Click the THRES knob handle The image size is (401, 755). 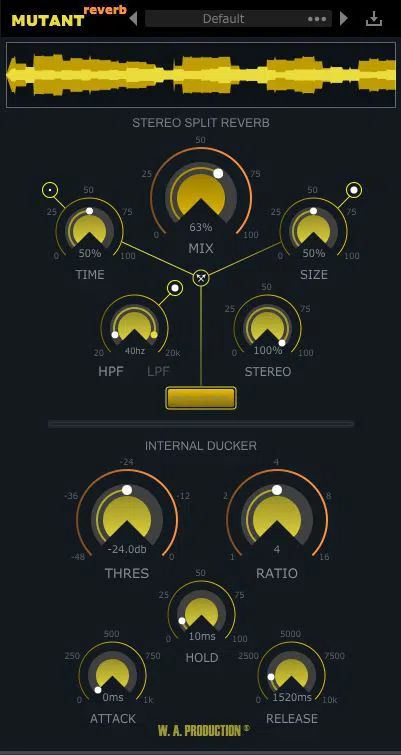tap(127, 490)
